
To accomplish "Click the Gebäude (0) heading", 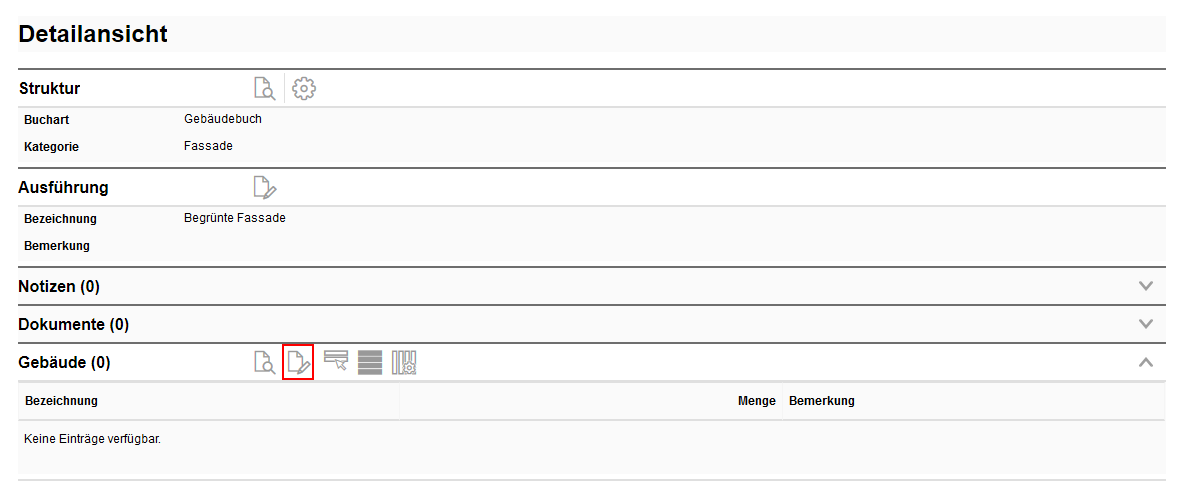I will 65,362.
